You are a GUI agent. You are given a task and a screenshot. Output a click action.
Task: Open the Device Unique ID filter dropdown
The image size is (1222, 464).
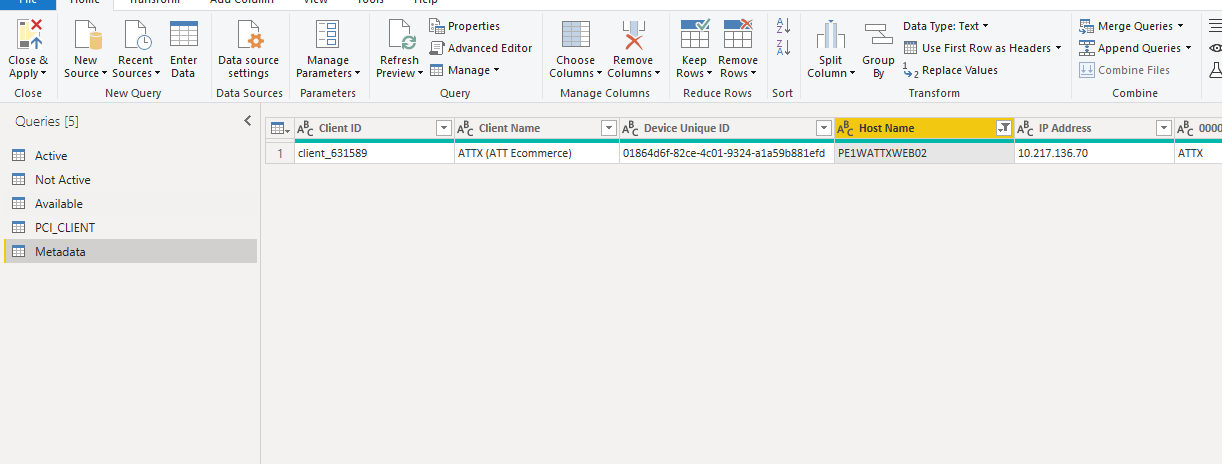824,128
